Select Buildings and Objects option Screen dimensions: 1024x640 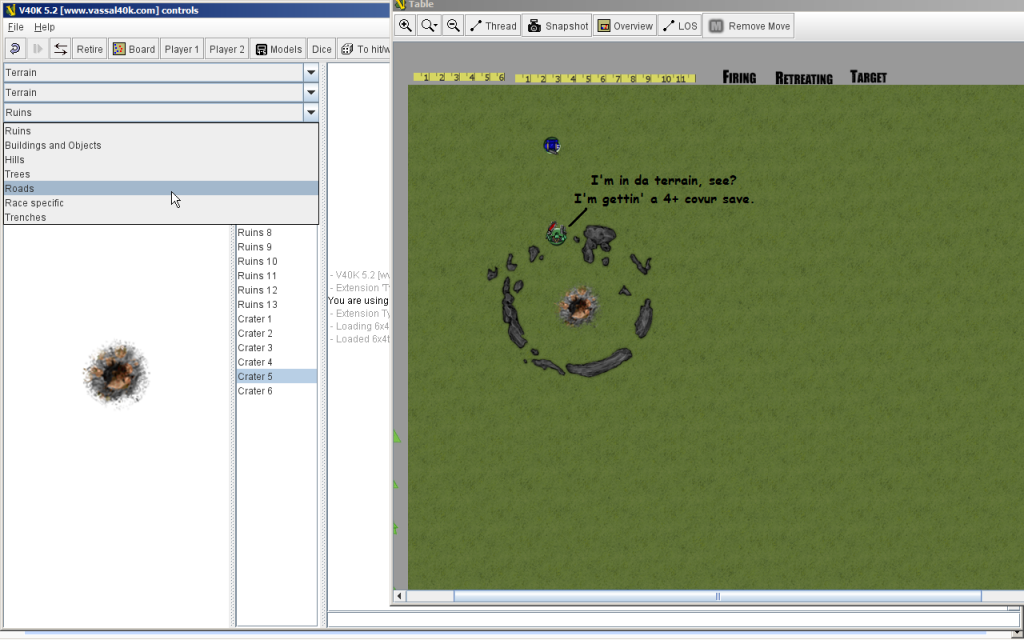[161, 145]
